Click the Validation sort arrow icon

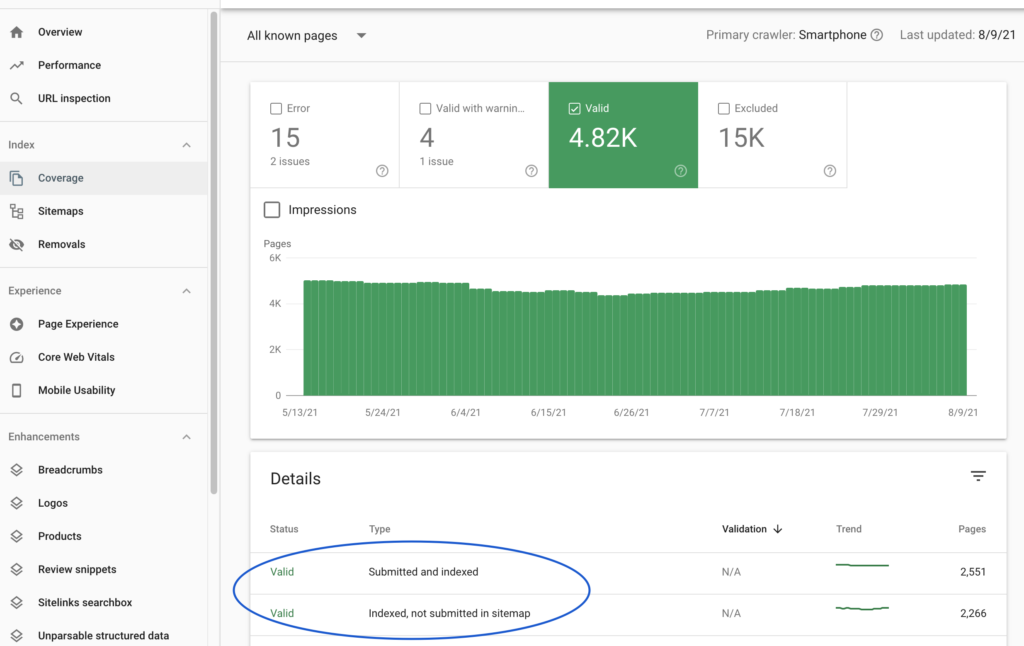tap(777, 529)
